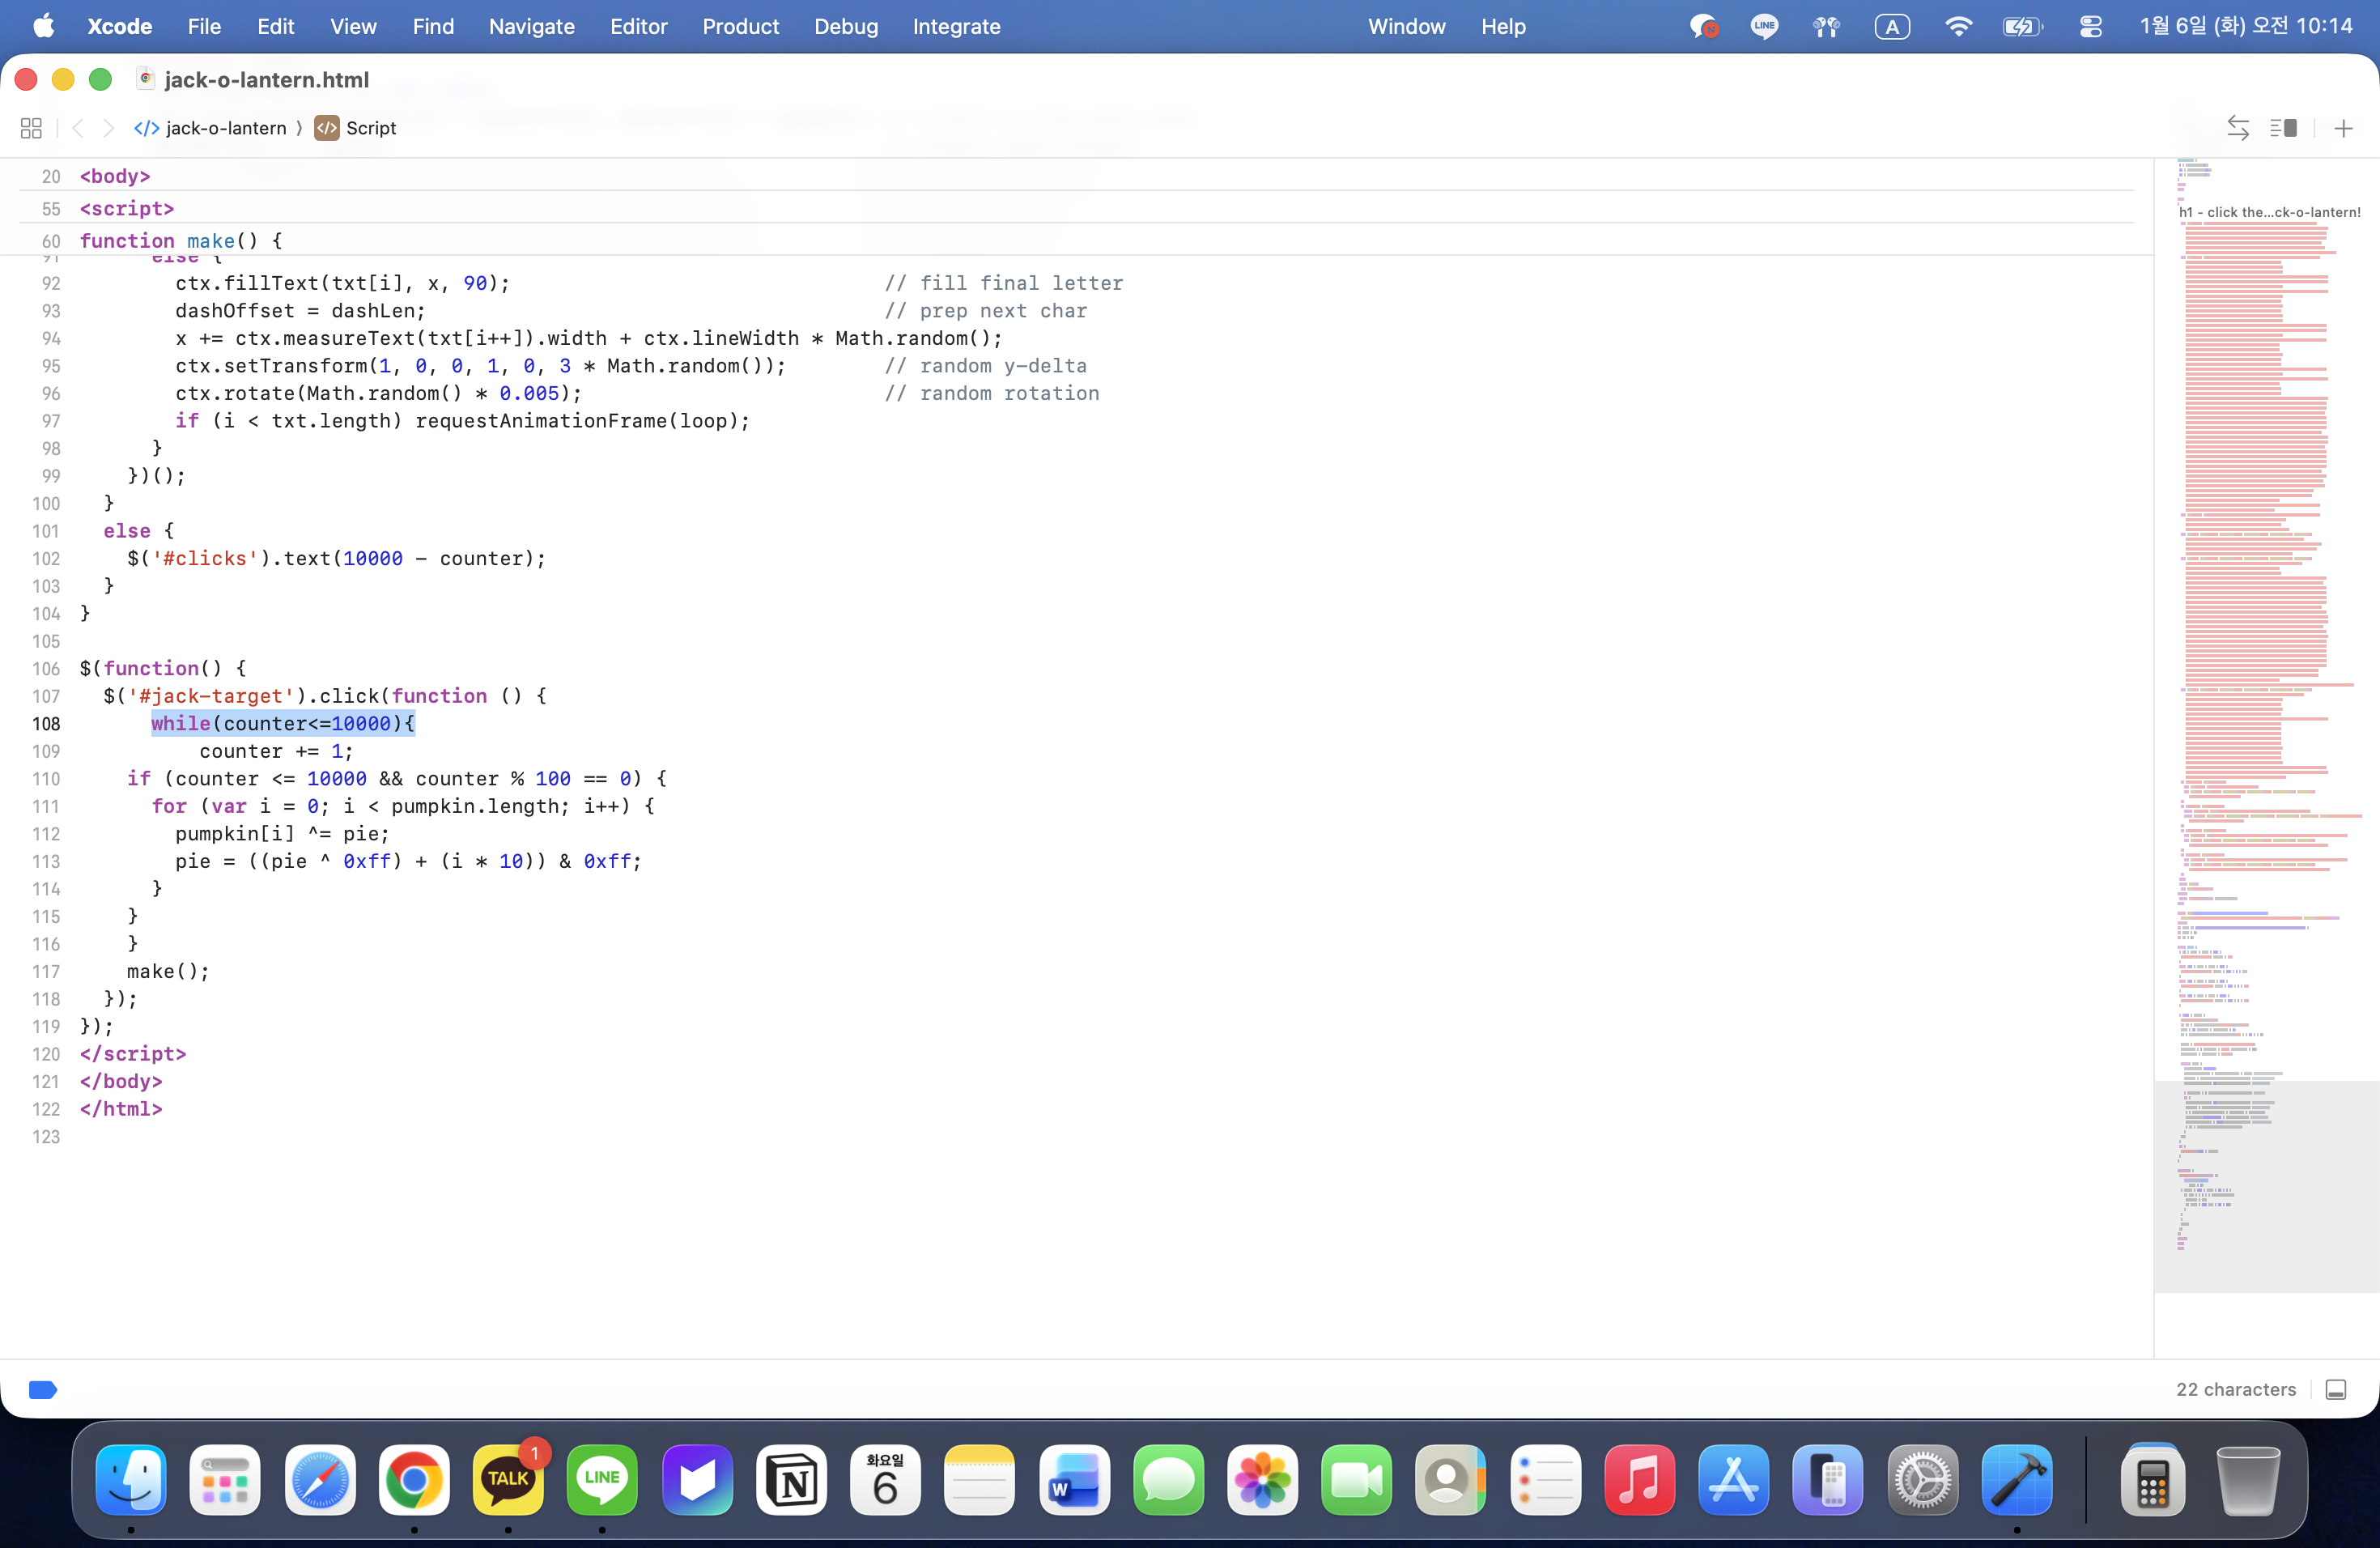2380x1548 pixels.
Task: Open the related items grid menu
Action: [31, 128]
